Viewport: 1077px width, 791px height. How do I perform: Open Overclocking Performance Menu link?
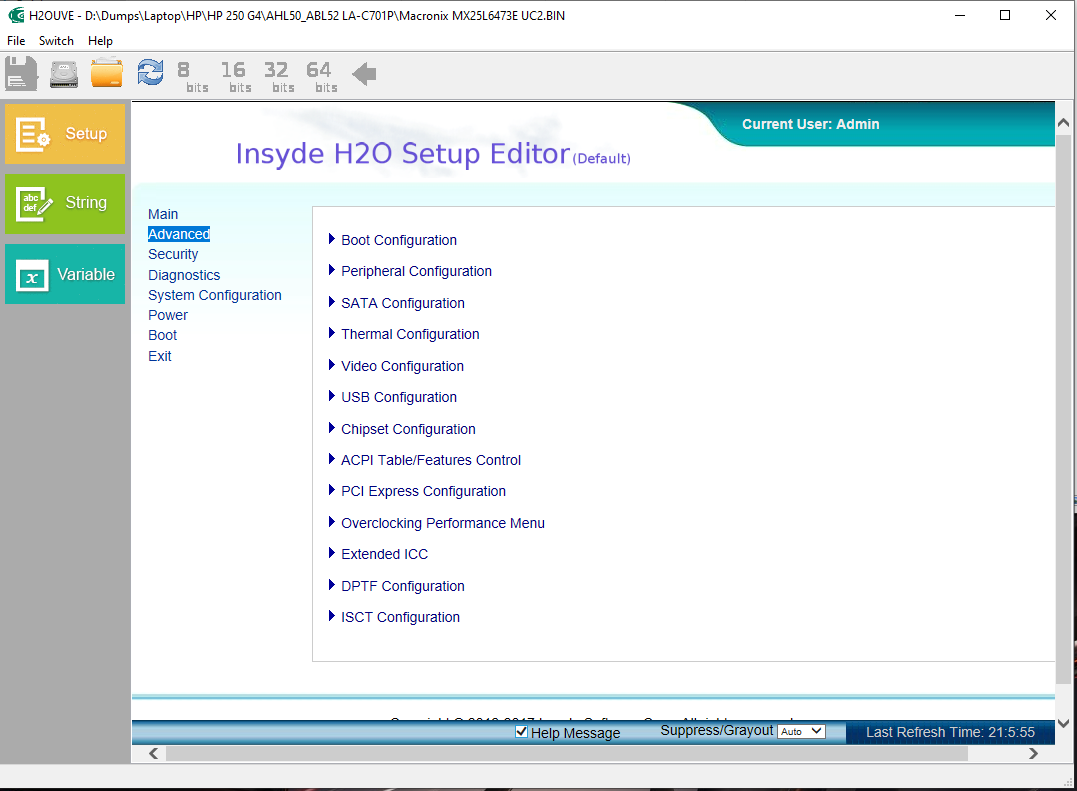pyautogui.click(x=443, y=523)
